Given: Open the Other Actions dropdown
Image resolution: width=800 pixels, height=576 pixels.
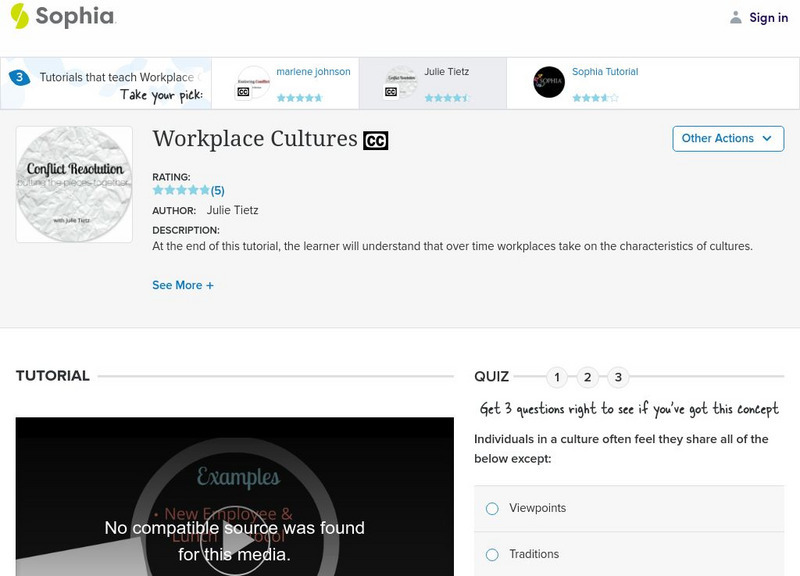Looking at the screenshot, I should pyautogui.click(x=727, y=139).
